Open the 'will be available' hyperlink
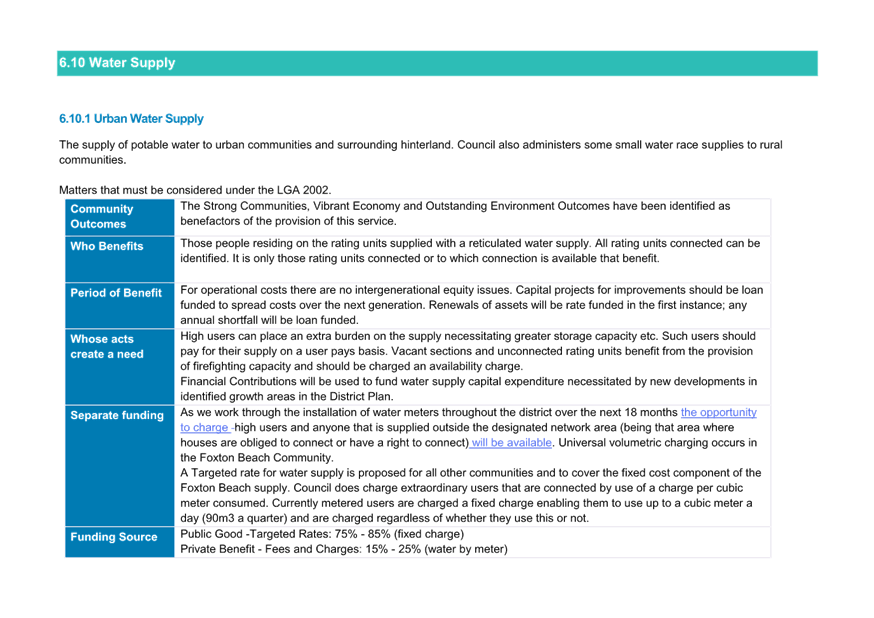Screen dimensions: 874x618 pyautogui.click(x=511, y=442)
